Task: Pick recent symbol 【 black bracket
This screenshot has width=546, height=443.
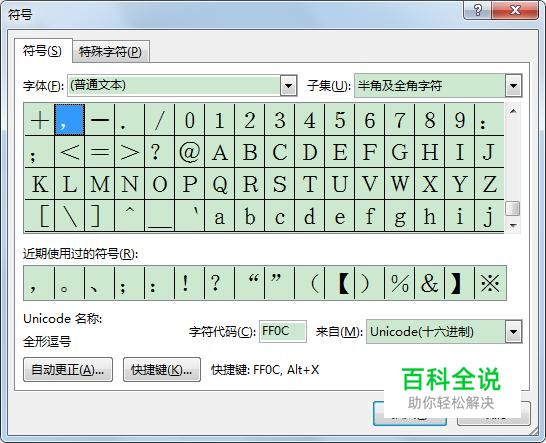Action: (x=340, y=283)
